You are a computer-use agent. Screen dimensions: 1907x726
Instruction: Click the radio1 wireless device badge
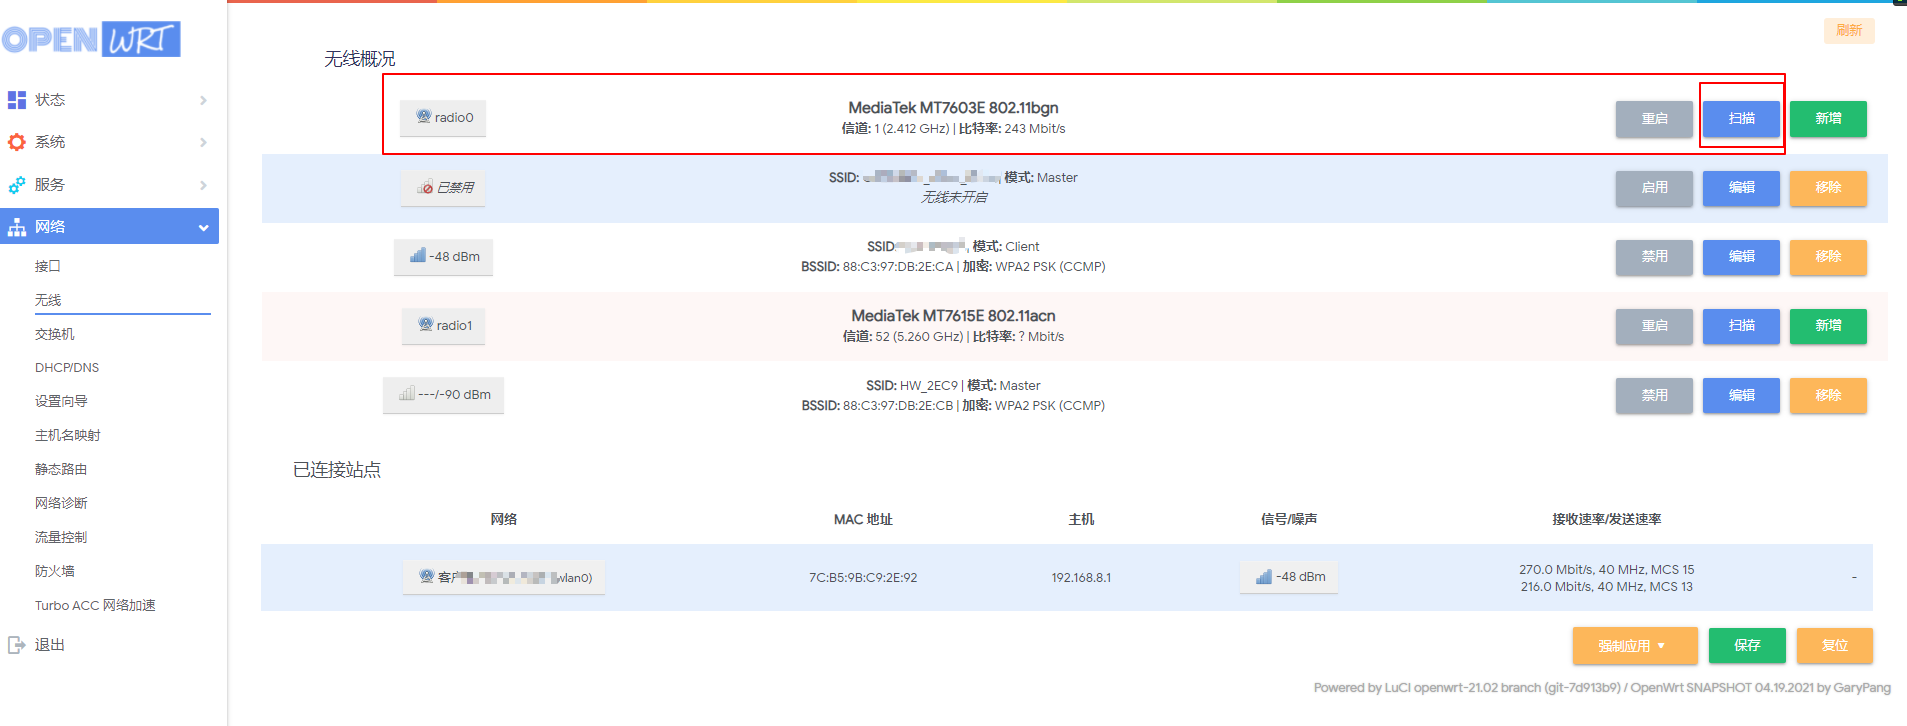(444, 326)
